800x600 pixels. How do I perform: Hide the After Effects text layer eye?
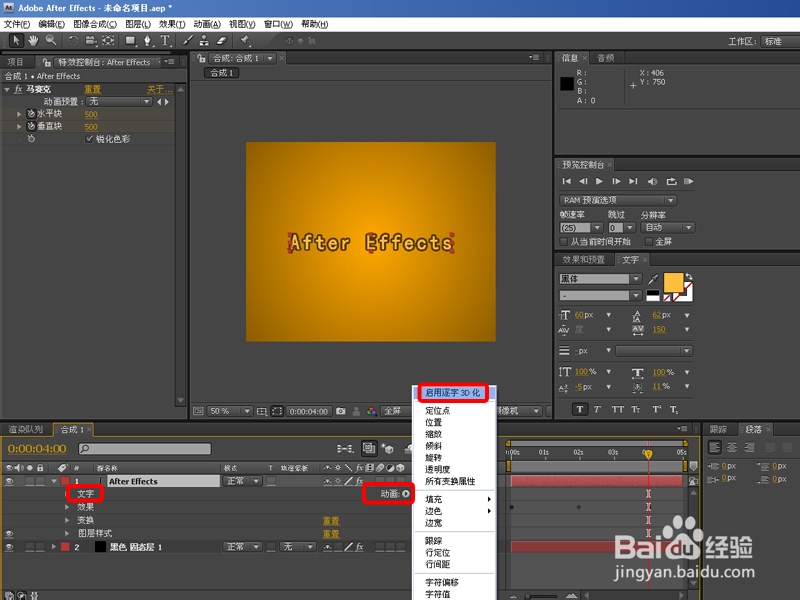(x=9, y=481)
